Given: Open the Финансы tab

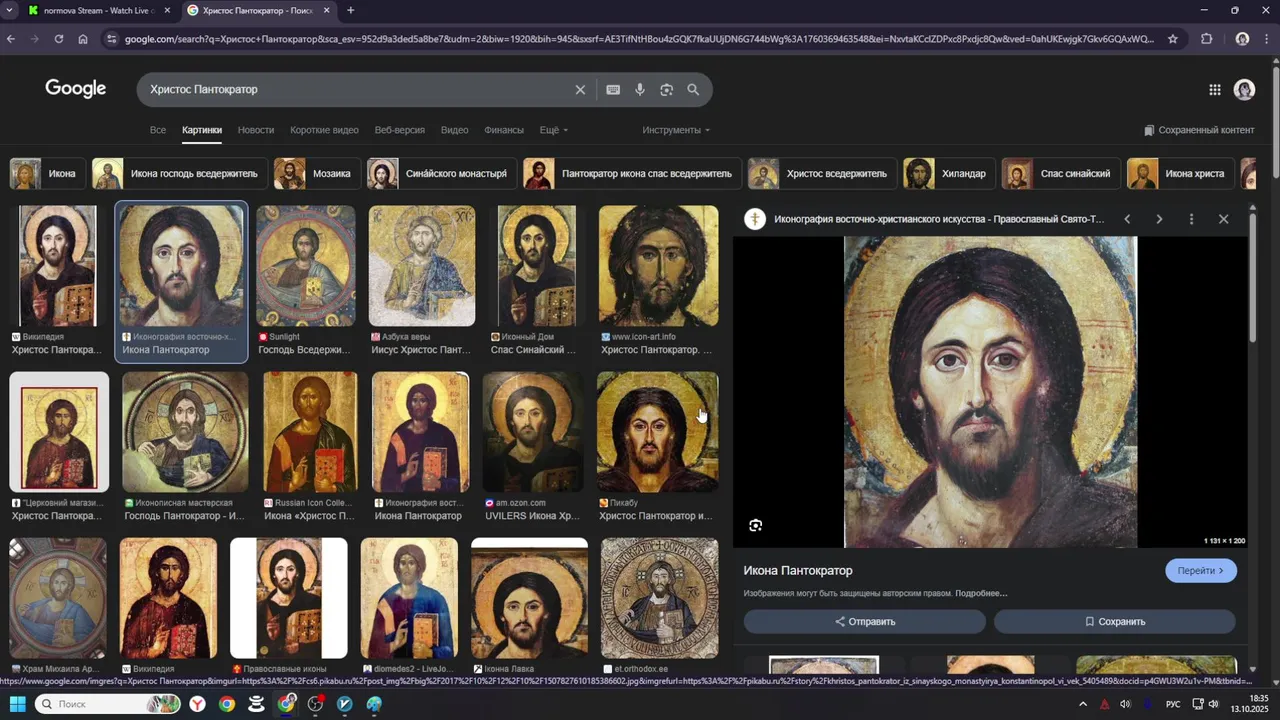Looking at the screenshot, I should point(504,130).
